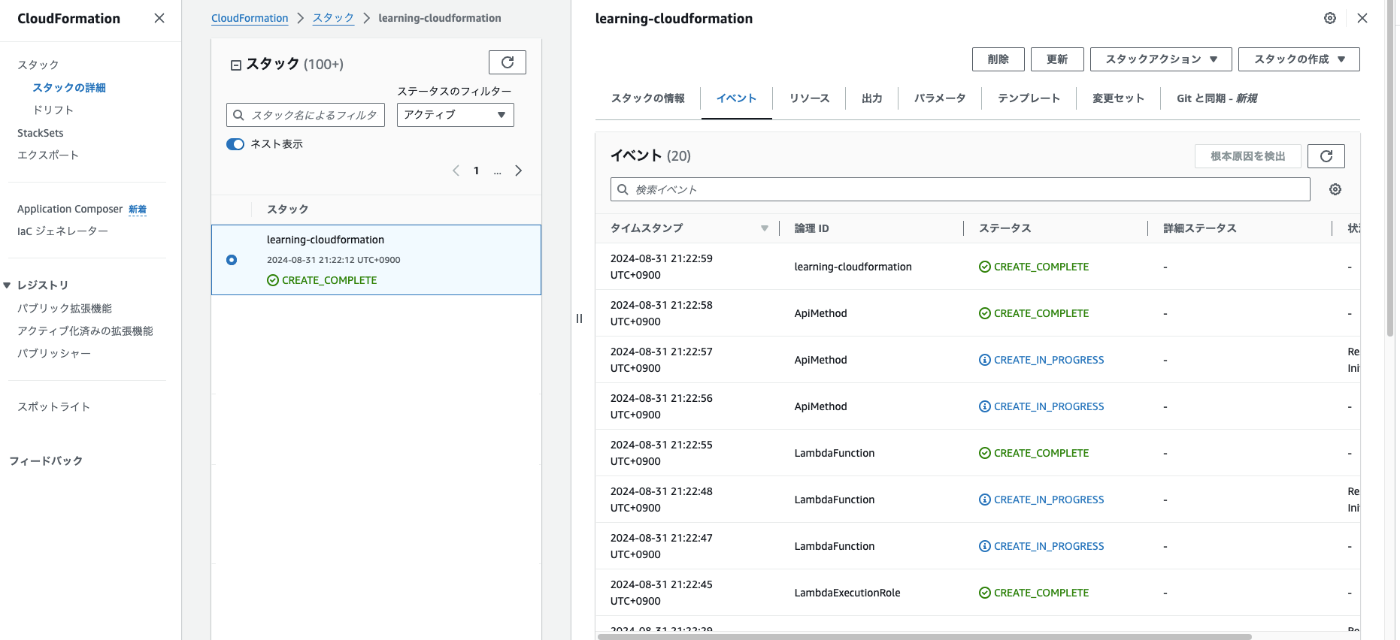
Task: Refresh the stack list
Action: pyautogui.click(x=507, y=62)
